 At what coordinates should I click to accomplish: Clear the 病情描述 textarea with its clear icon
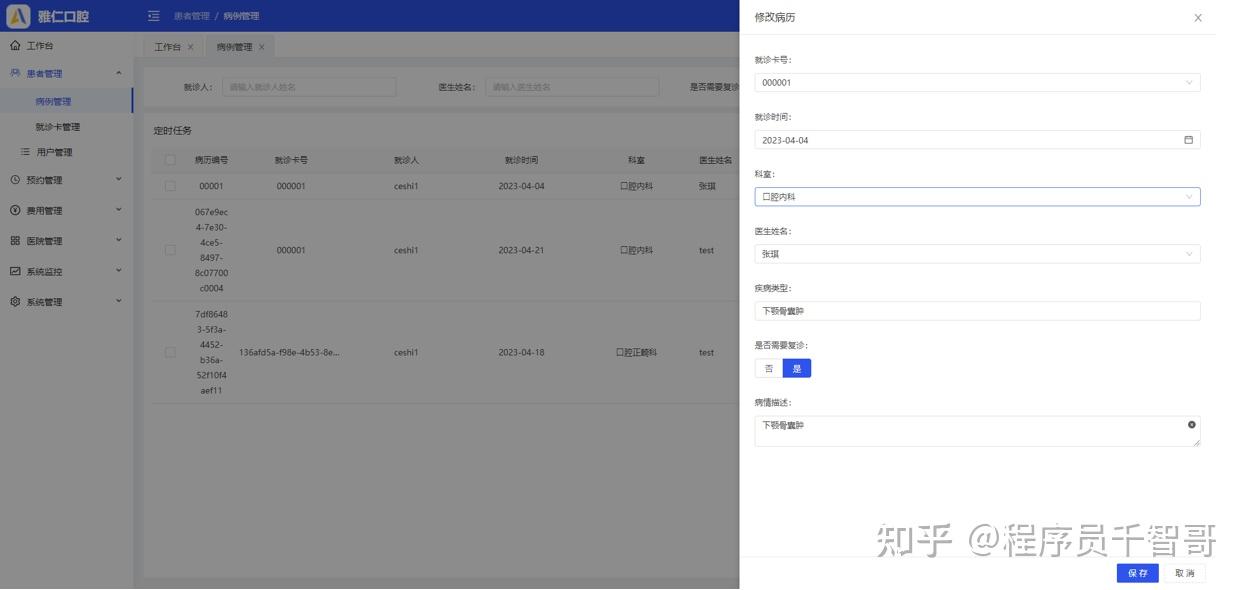click(1191, 425)
